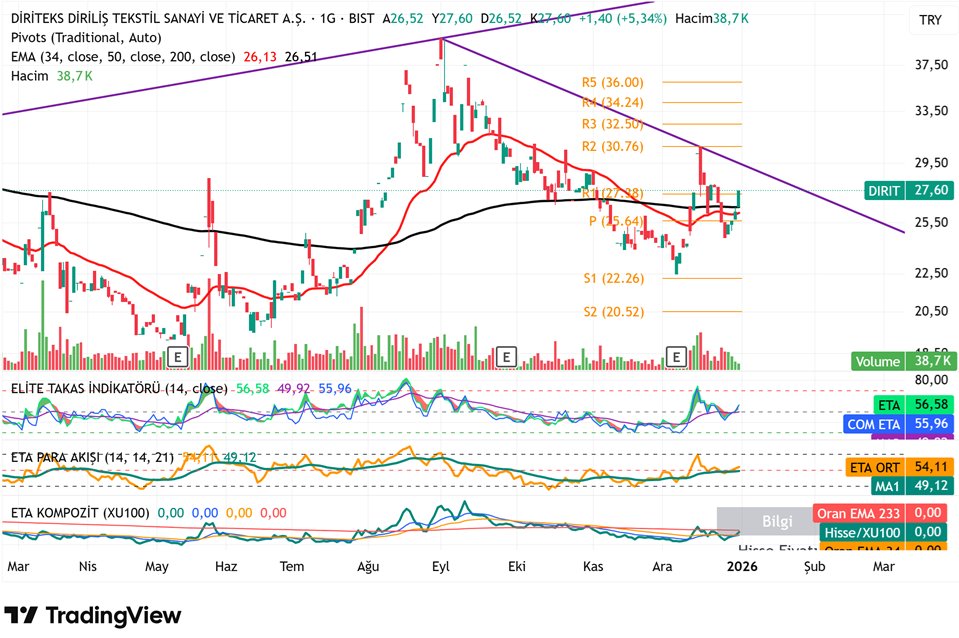959x638 pixels.
Task: Select pivot level S2 (20.52)
Action: pos(613,312)
